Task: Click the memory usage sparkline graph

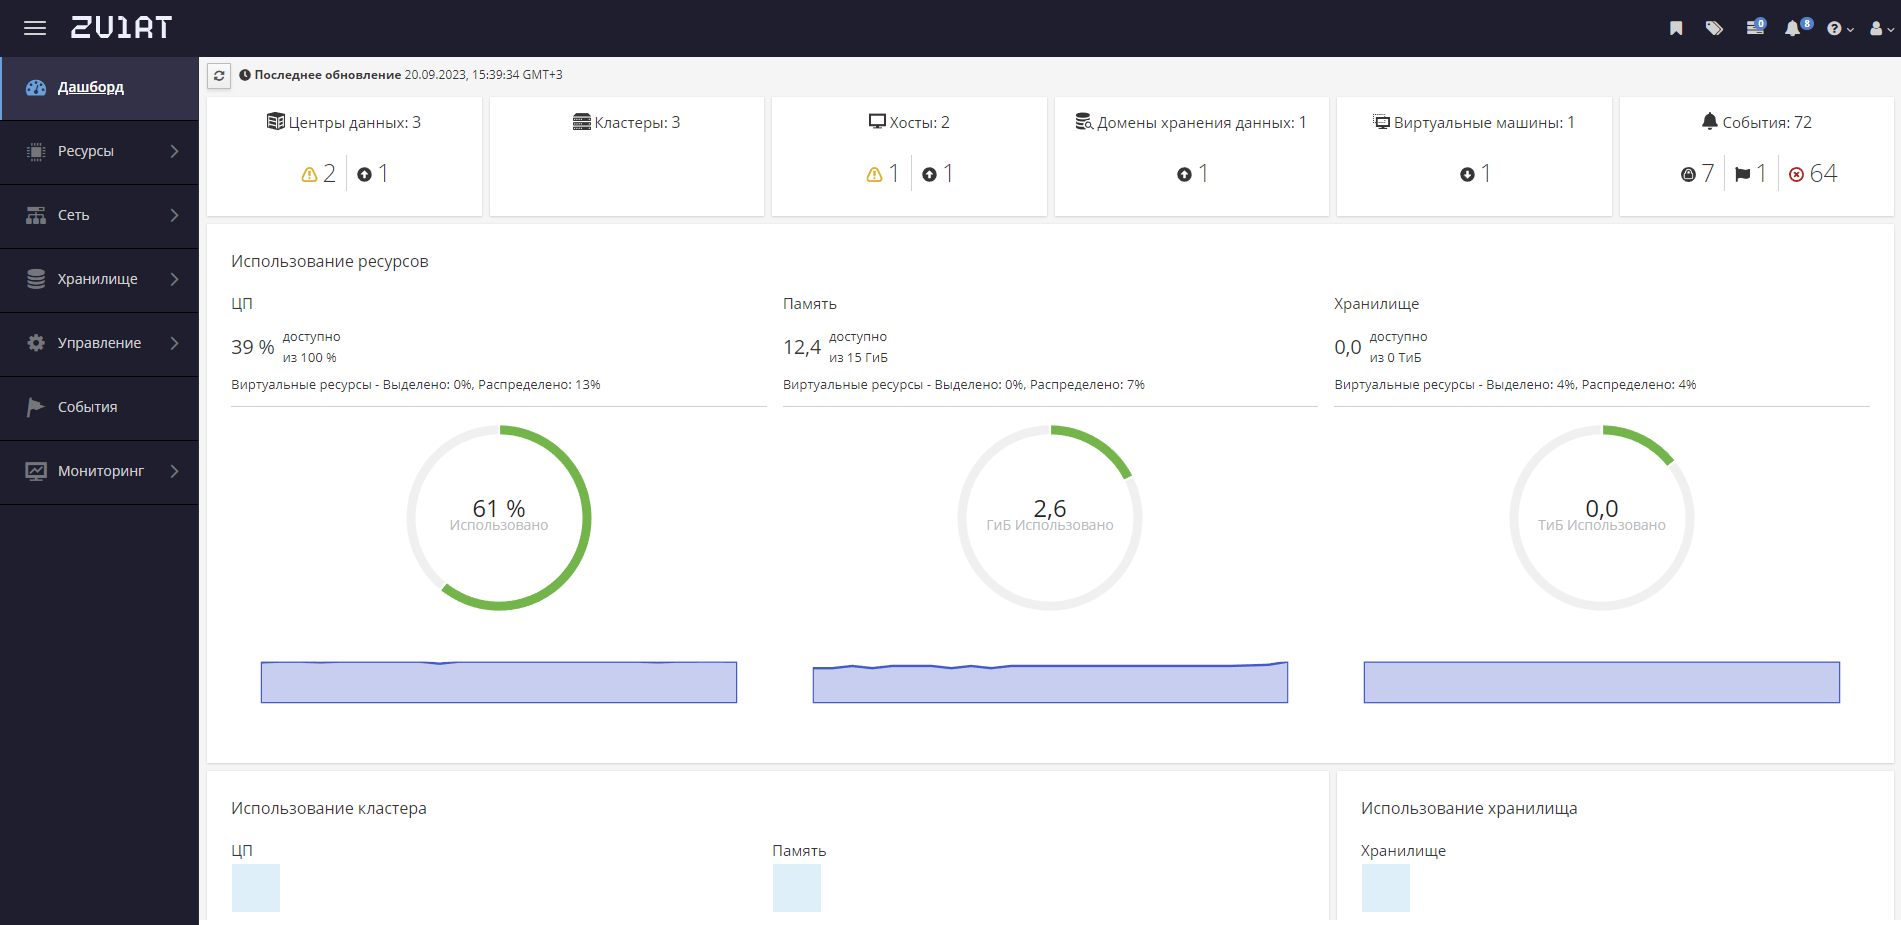Action: (x=1050, y=682)
